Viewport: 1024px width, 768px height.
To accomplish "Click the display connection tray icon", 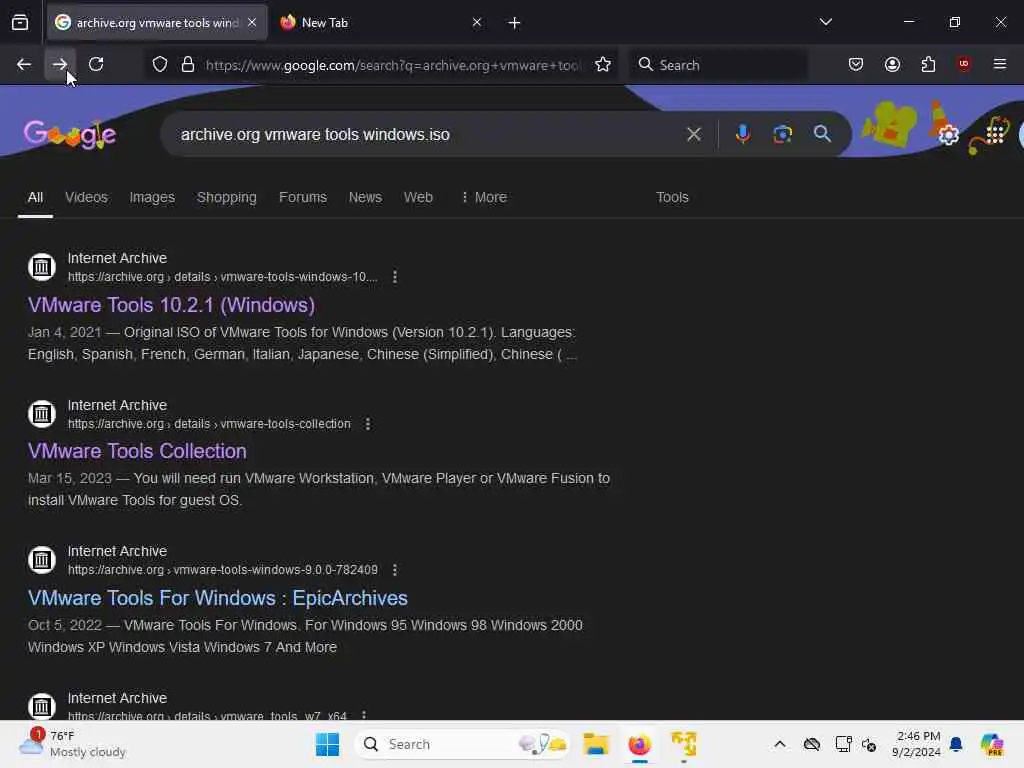I will pyautogui.click(x=843, y=744).
